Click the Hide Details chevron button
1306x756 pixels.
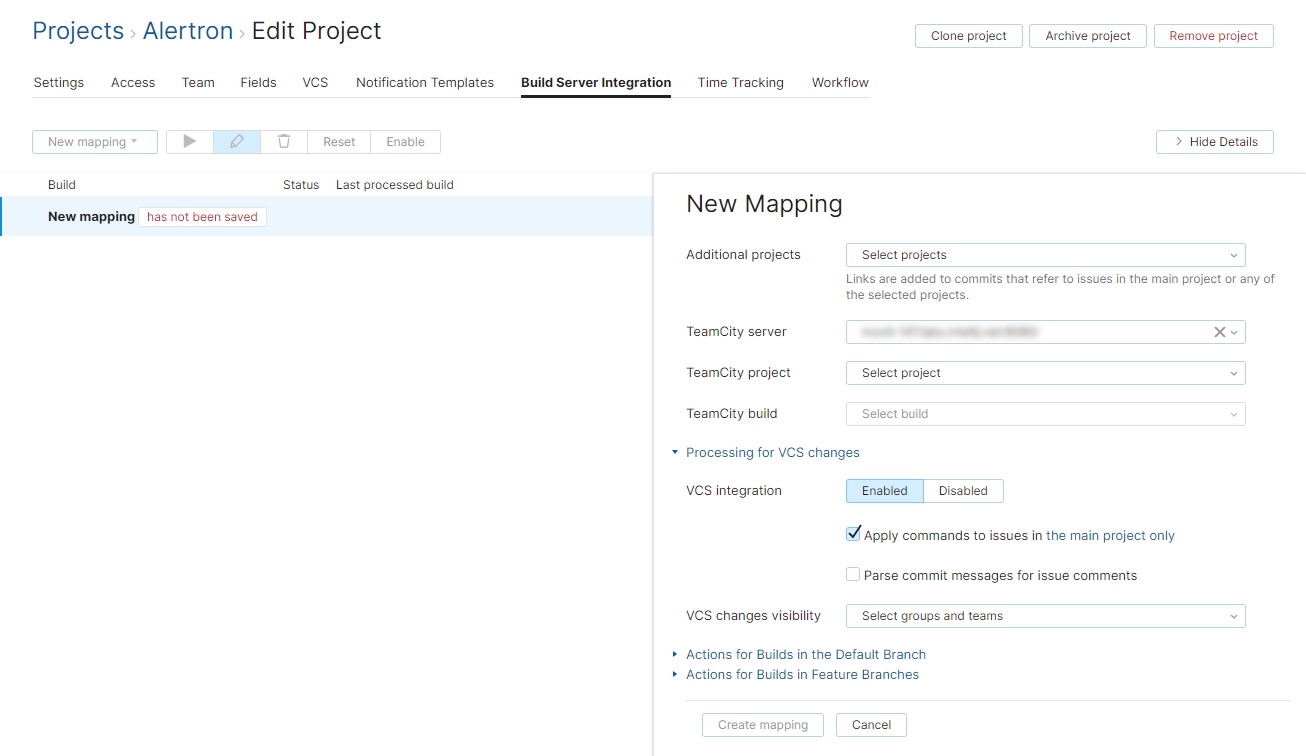[1214, 142]
